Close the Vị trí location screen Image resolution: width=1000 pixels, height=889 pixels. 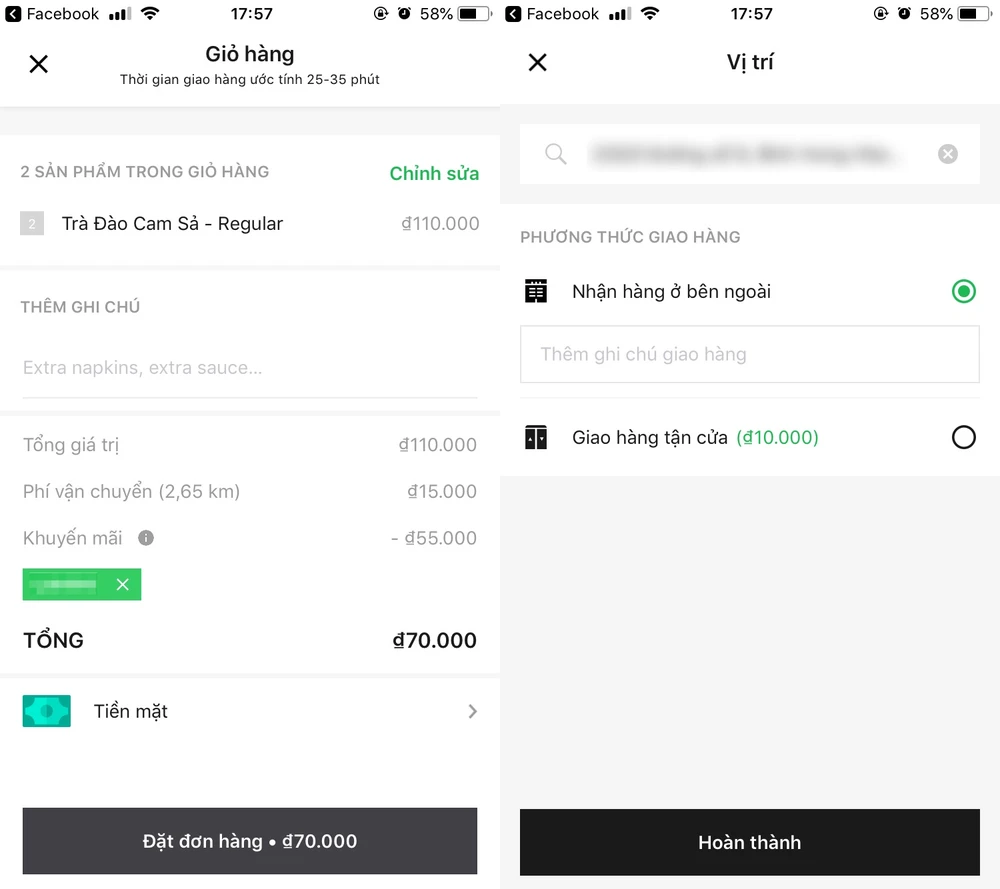[538, 62]
